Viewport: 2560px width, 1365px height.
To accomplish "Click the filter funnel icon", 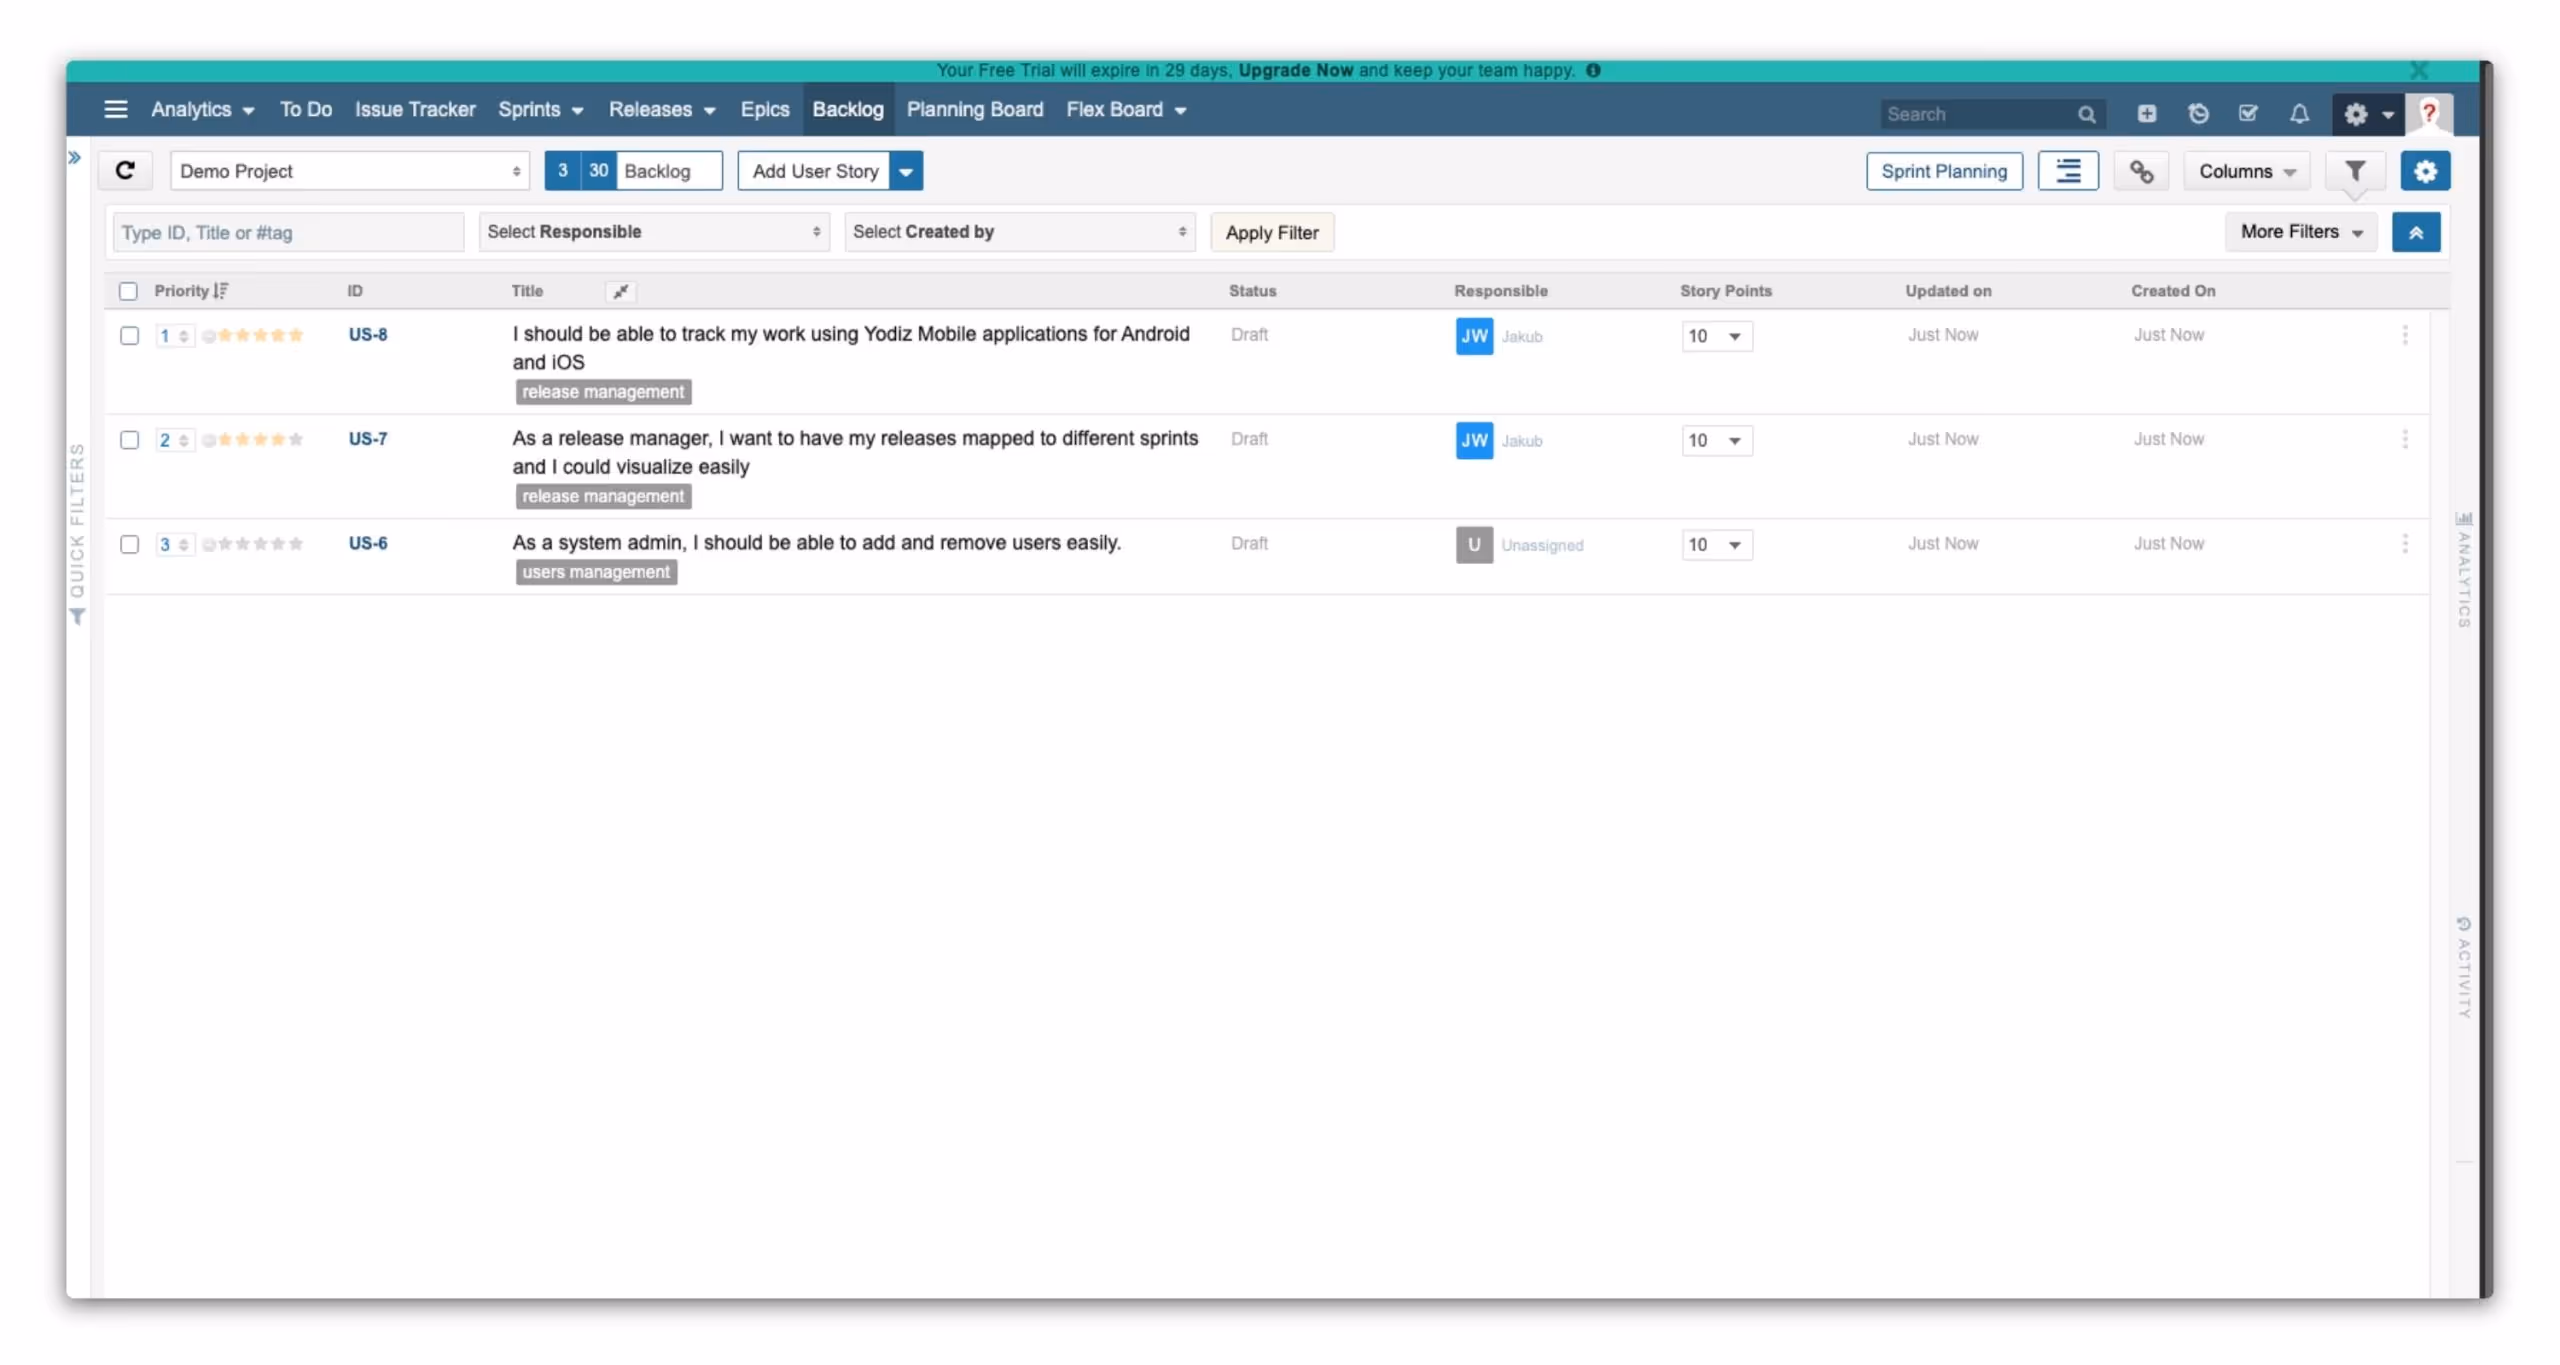I will [2355, 171].
